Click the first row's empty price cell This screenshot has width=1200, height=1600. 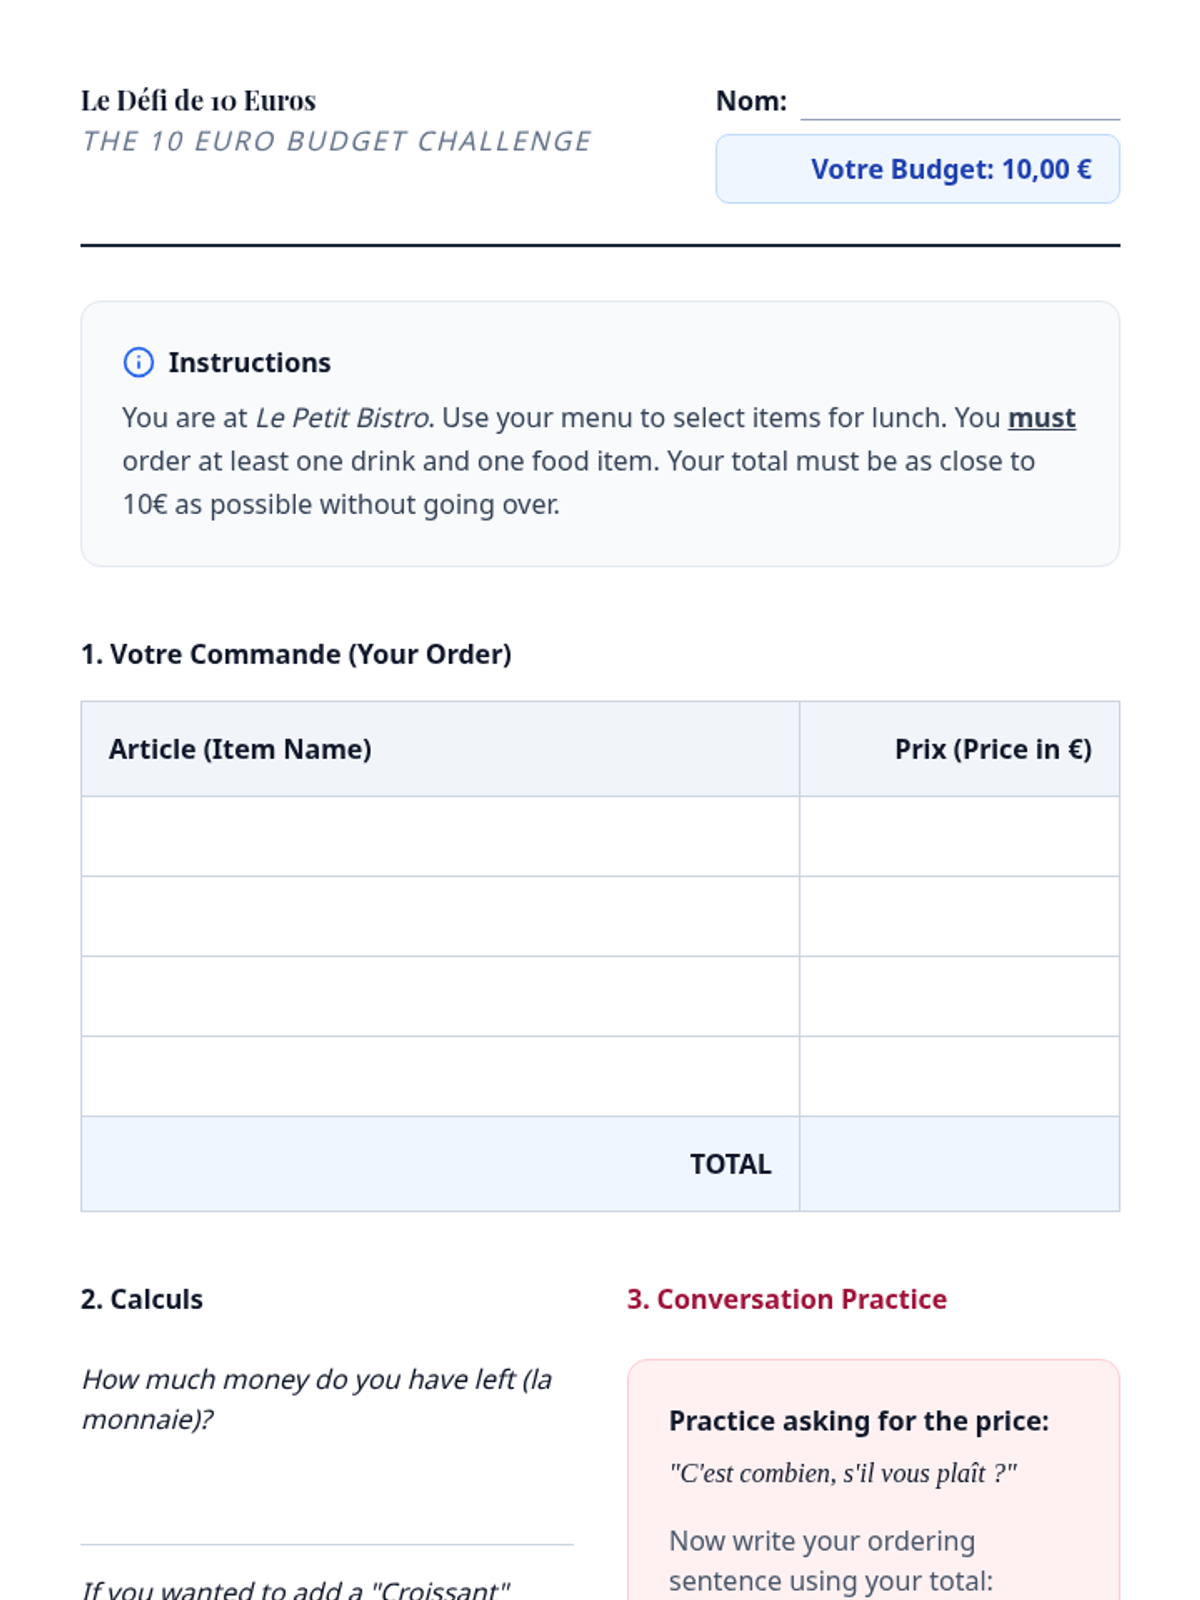coord(959,836)
